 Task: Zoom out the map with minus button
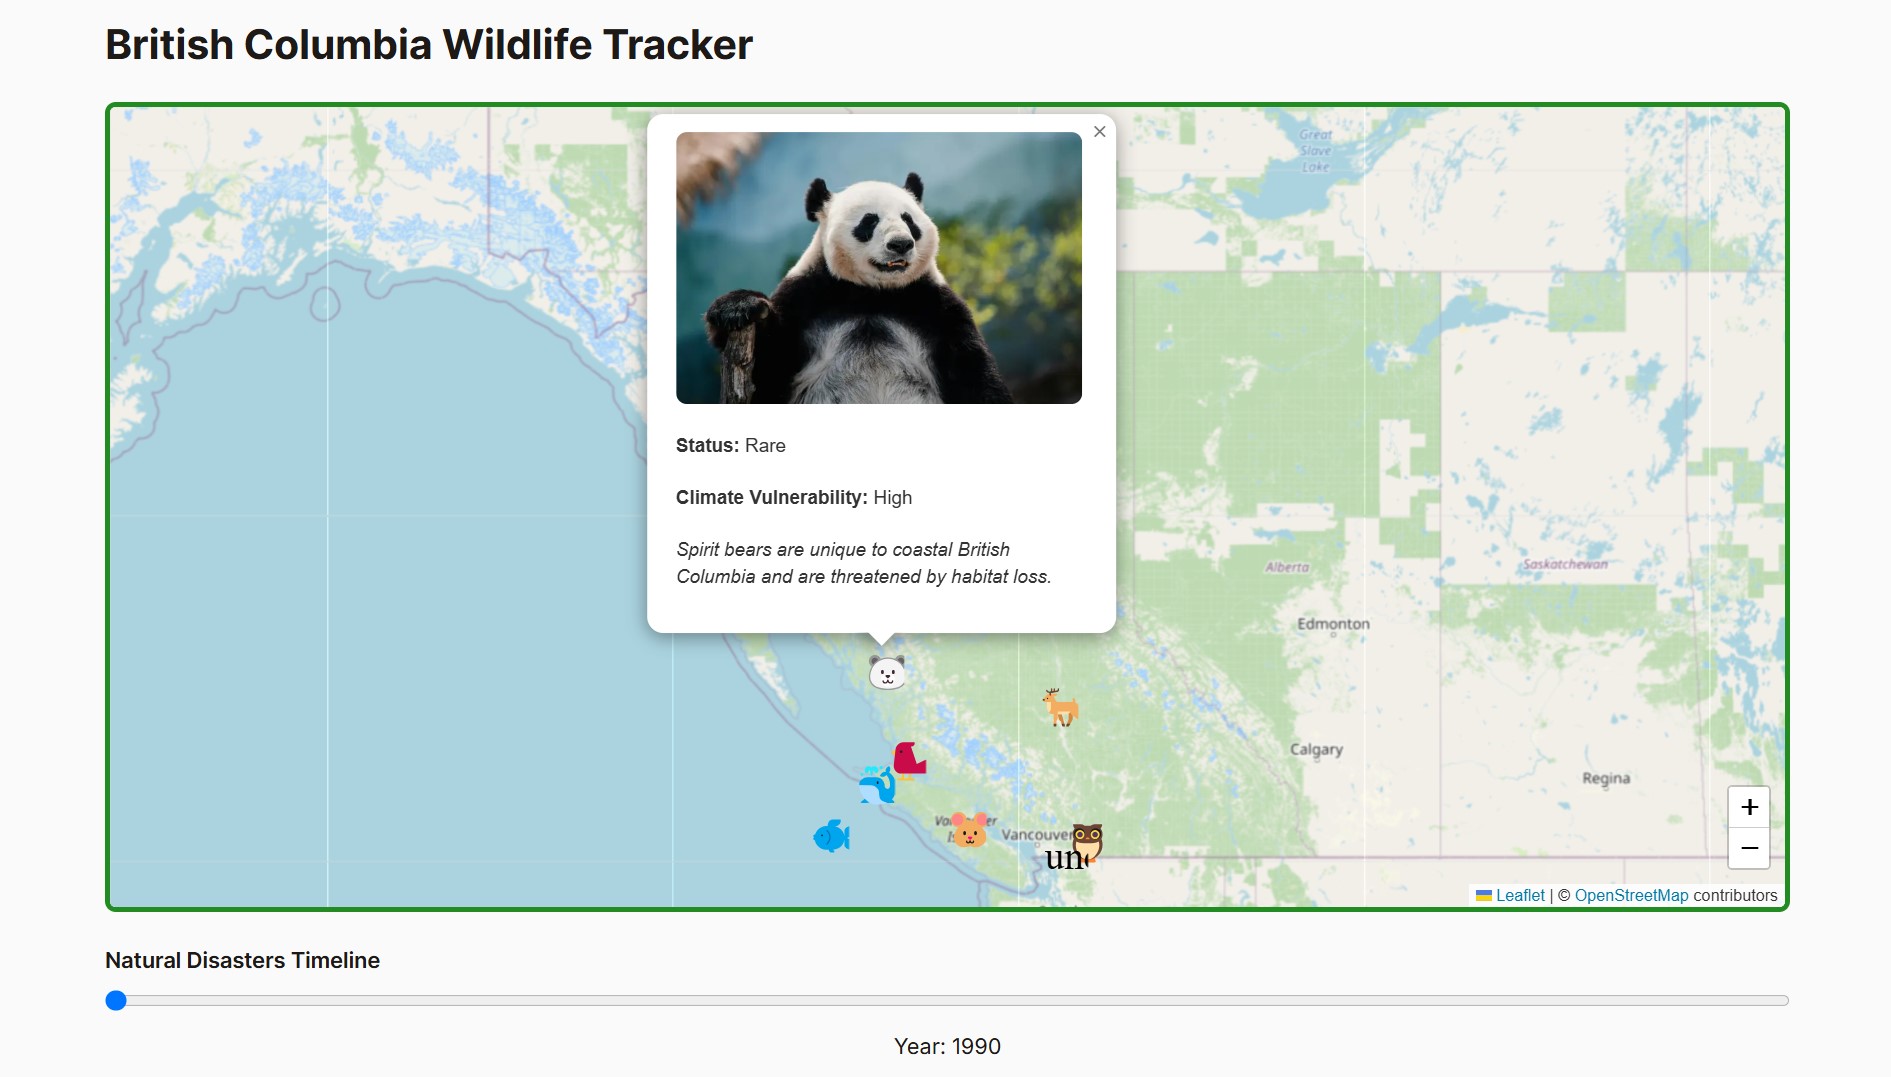[1749, 848]
